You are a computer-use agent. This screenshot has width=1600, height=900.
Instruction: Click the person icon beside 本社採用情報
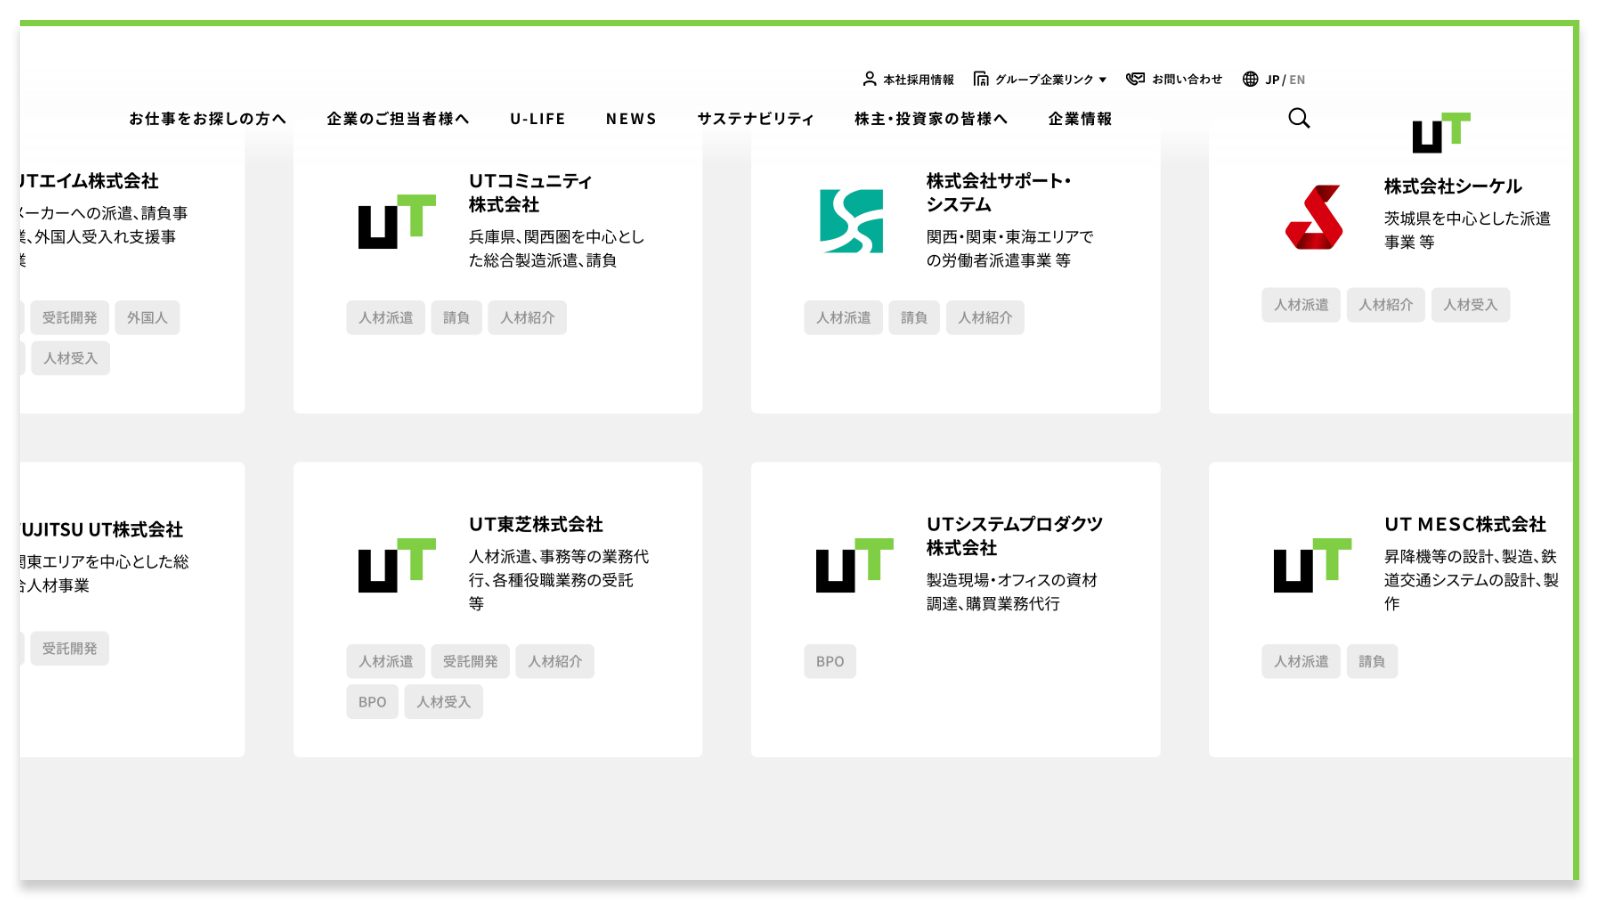click(869, 79)
